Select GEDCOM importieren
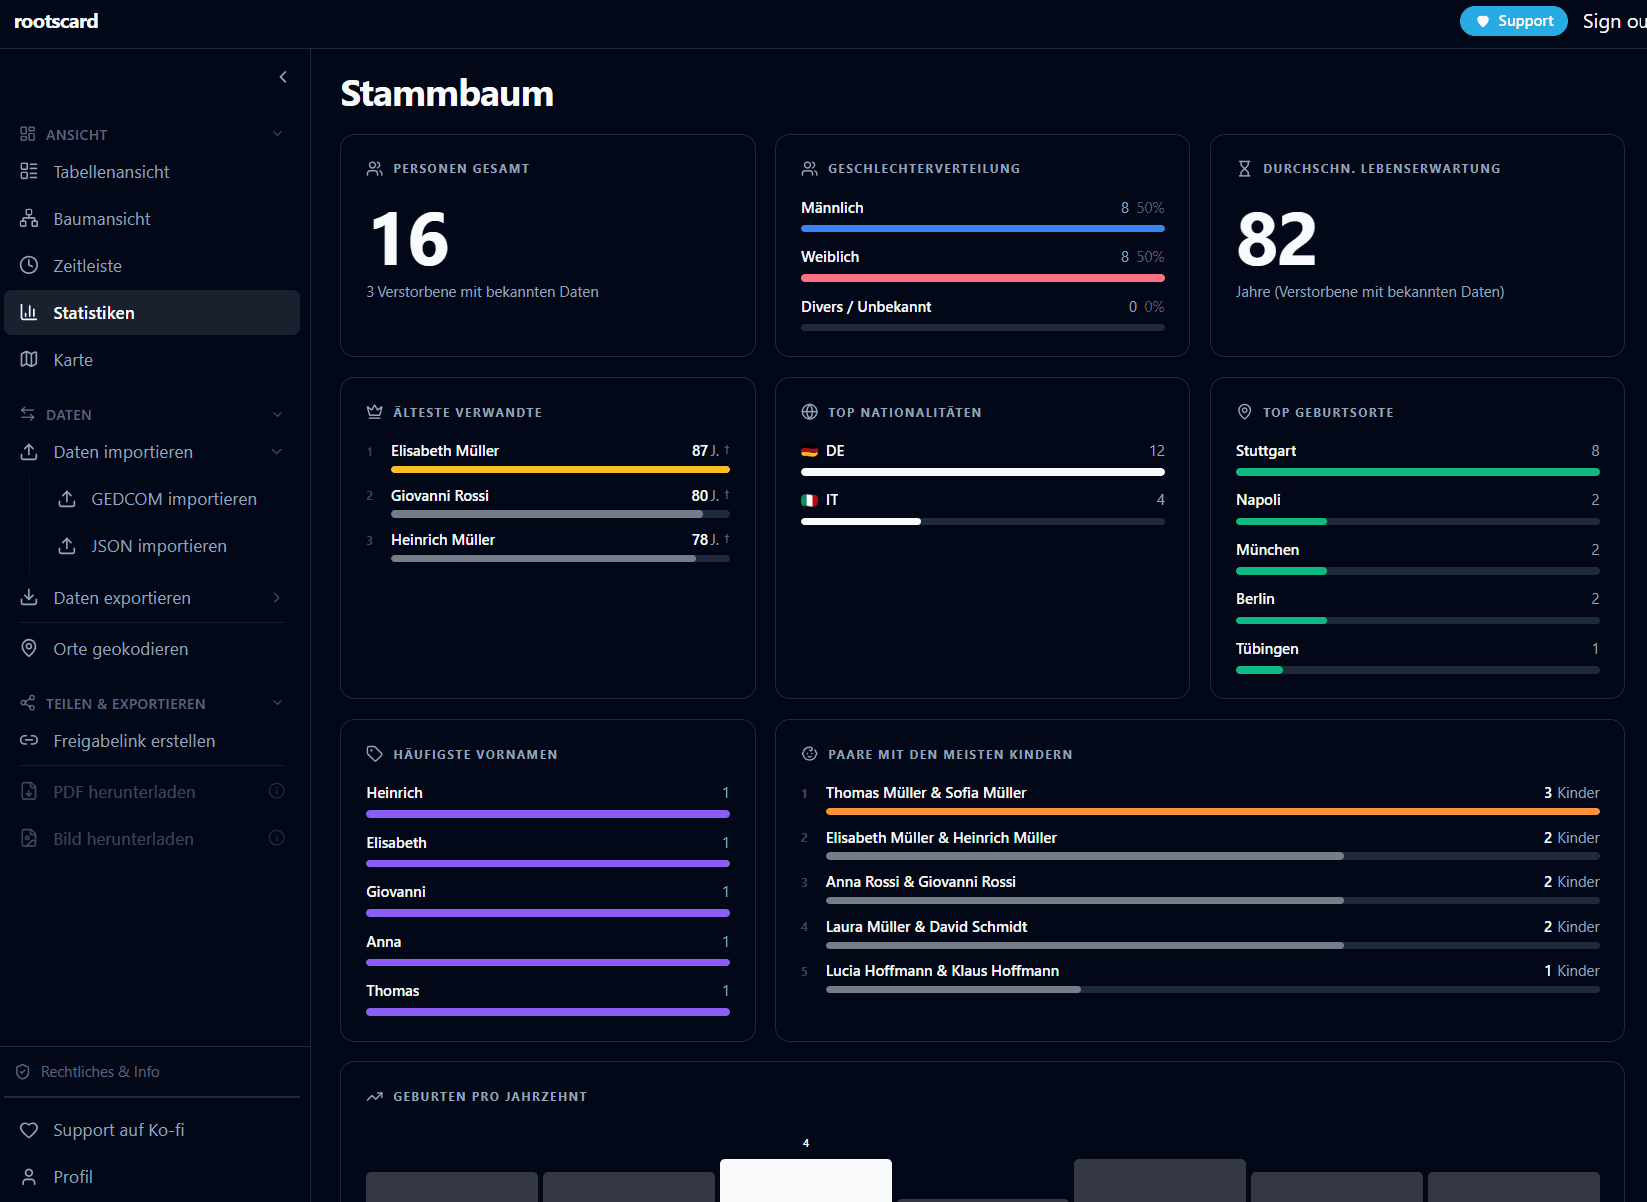 point(173,499)
